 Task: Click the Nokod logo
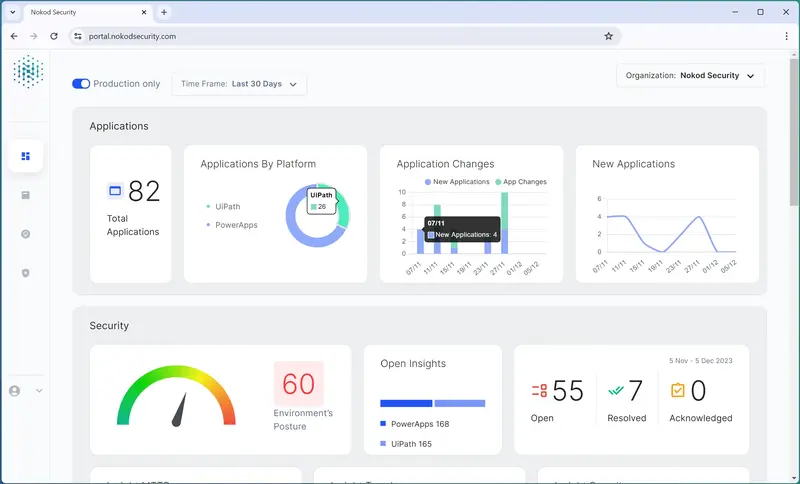28,71
